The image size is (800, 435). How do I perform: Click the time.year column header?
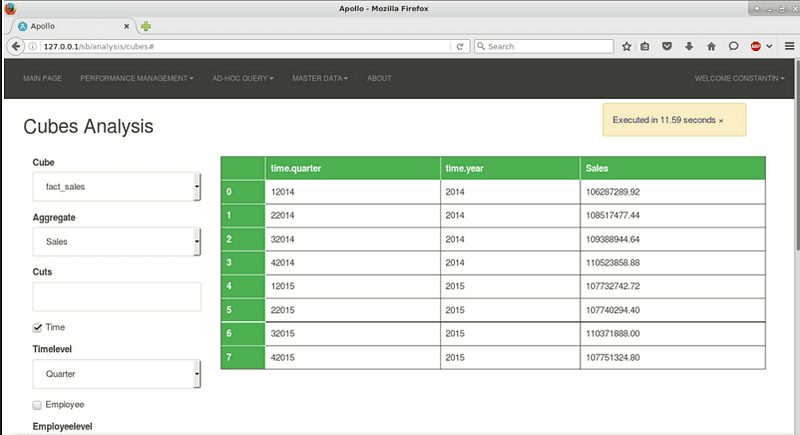click(x=510, y=168)
